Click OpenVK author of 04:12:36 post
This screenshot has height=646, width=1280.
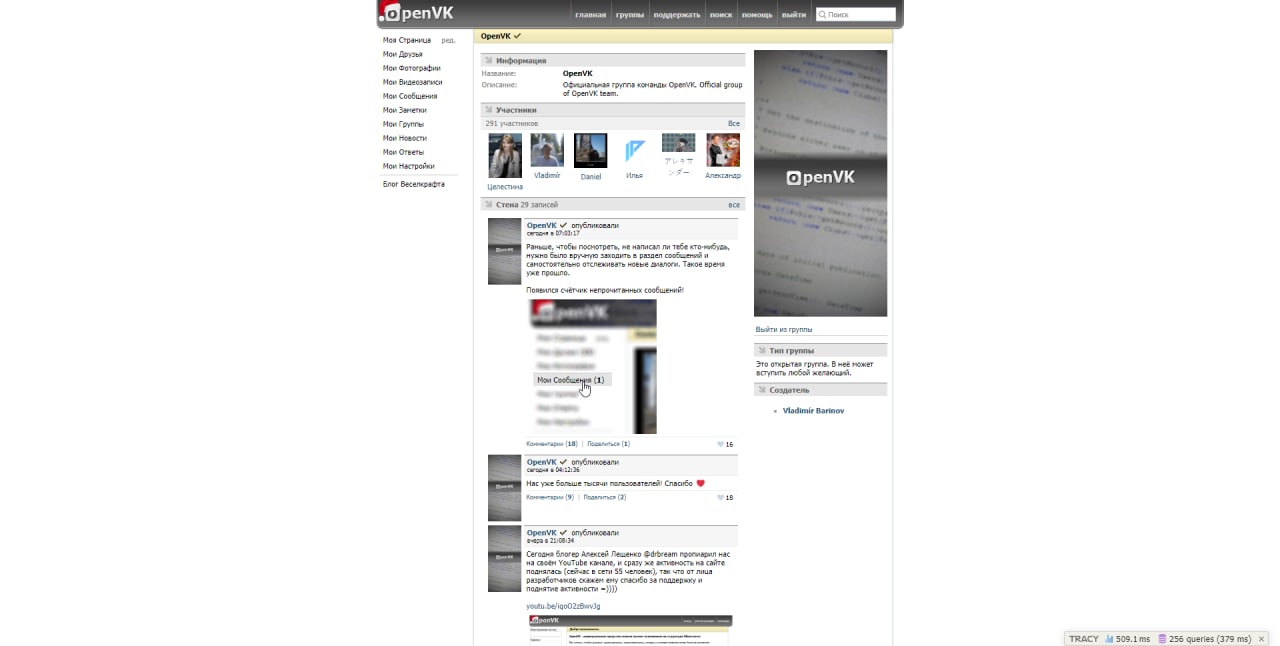[x=541, y=462]
